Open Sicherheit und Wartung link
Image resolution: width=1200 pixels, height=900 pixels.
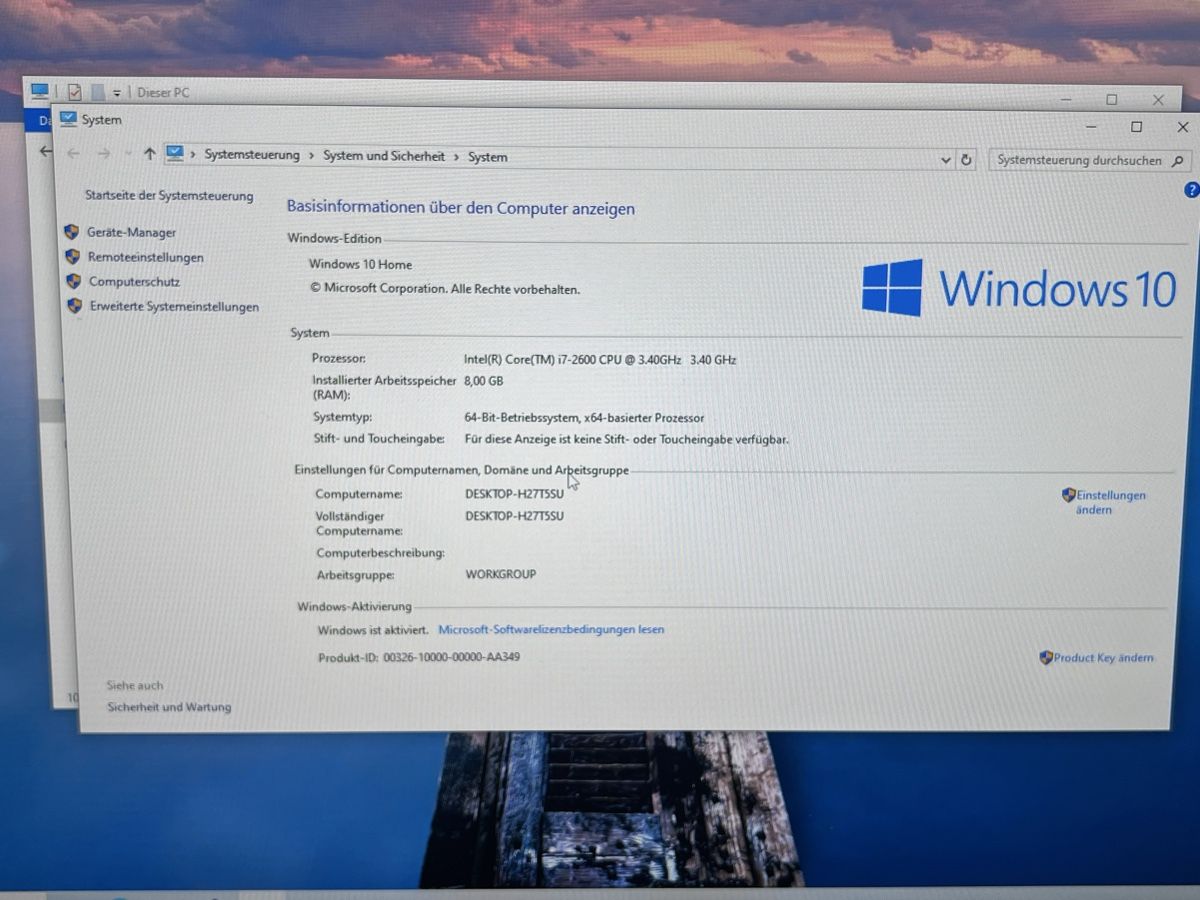169,707
